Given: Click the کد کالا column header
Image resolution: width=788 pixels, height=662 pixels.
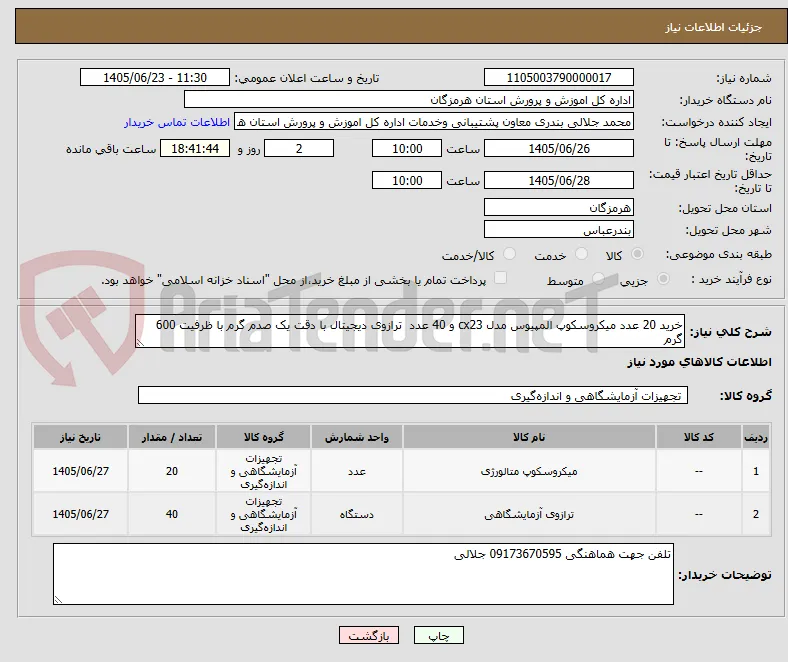Looking at the screenshot, I should 699,437.
